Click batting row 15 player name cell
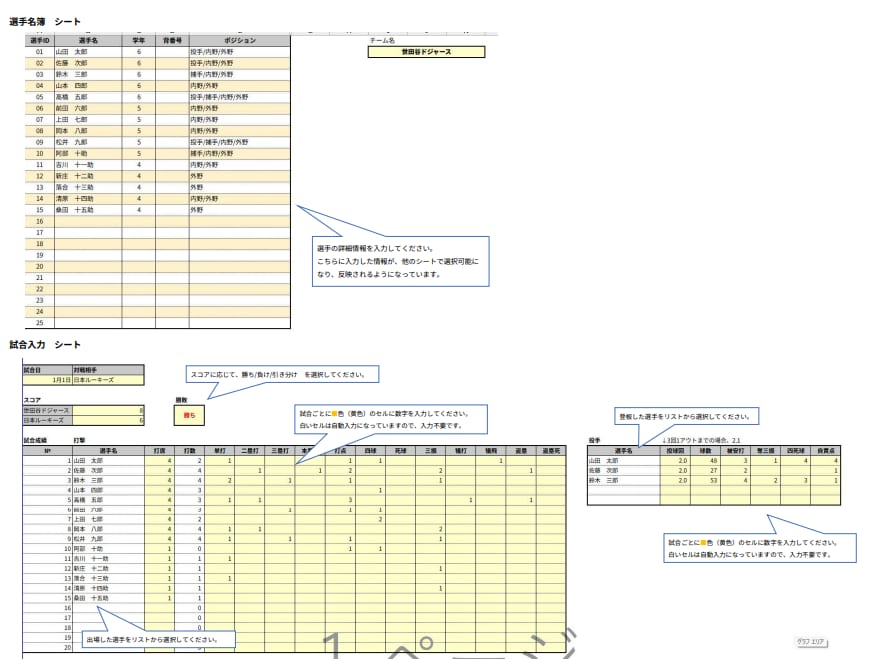This screenshot has height=671, width=891. (x=108, y=598)
